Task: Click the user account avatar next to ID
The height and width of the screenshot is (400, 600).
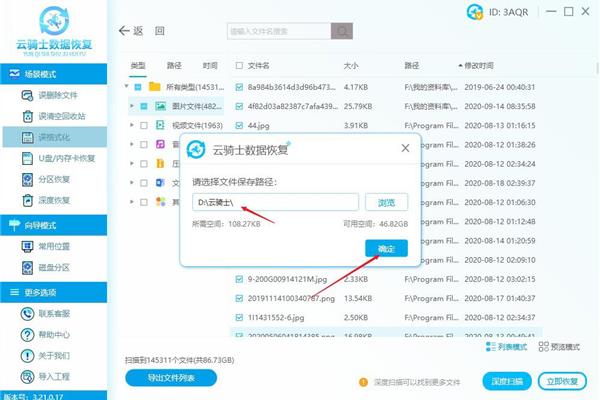Action: 474,12
